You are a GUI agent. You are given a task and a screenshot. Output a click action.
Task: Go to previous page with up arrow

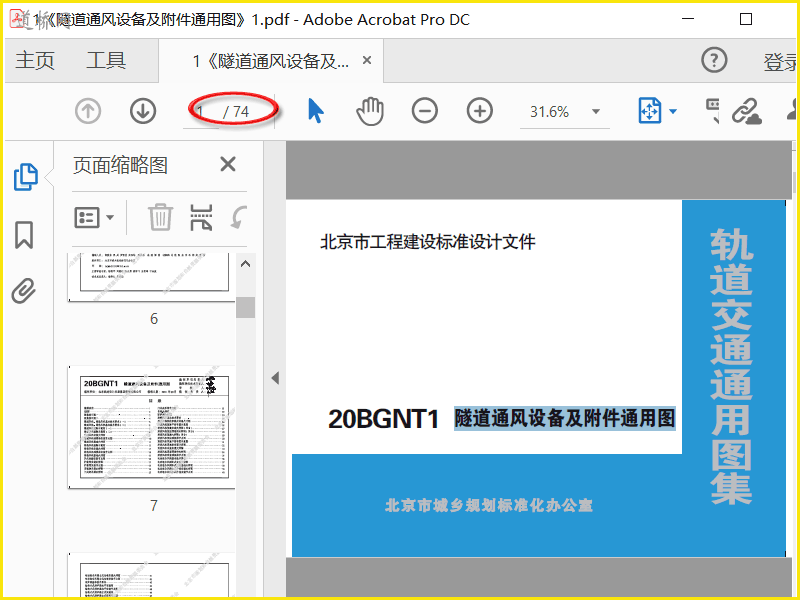(x=88, y=111)
